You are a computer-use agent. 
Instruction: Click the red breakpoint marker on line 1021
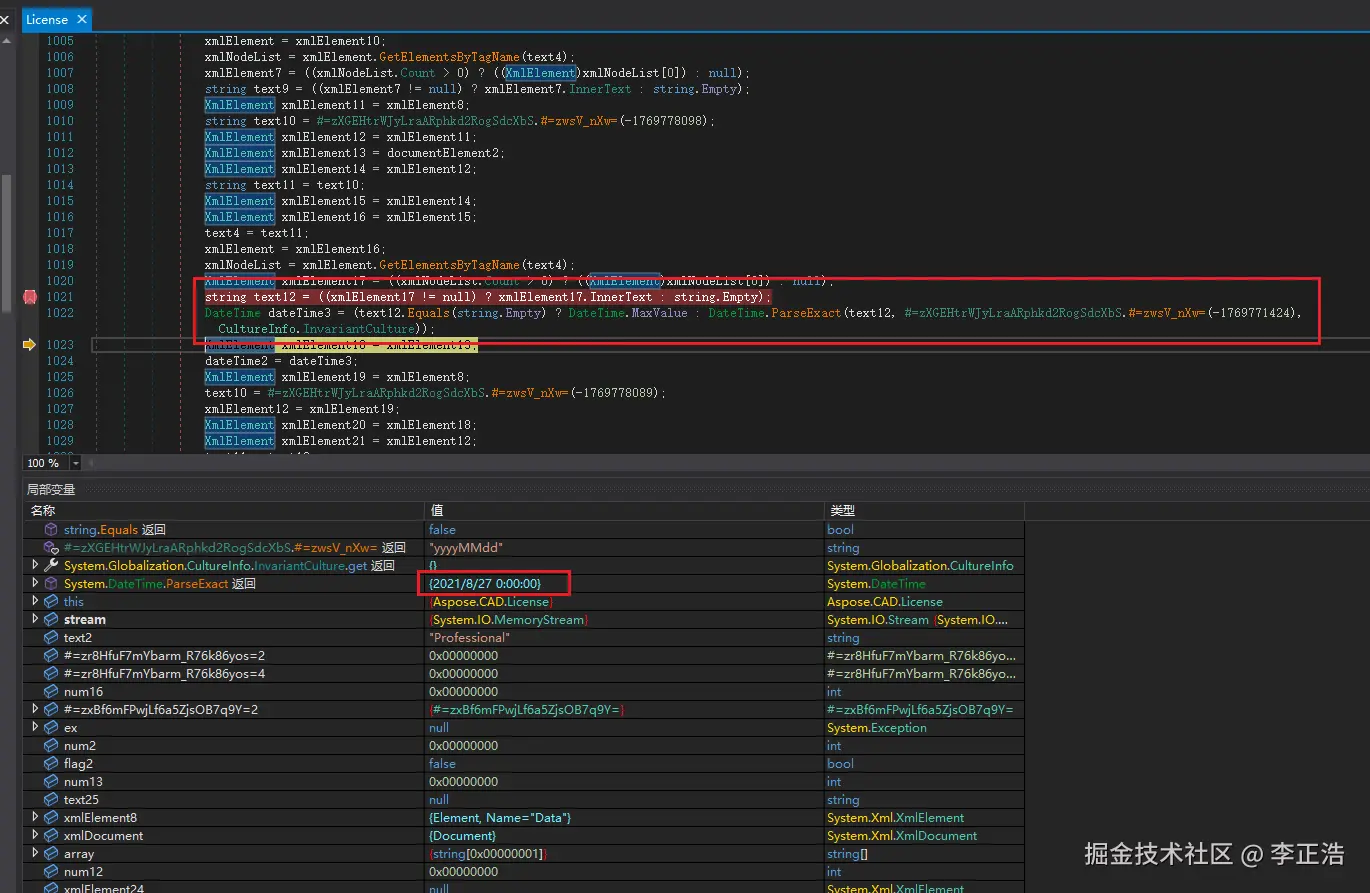(x=29, y=297)
